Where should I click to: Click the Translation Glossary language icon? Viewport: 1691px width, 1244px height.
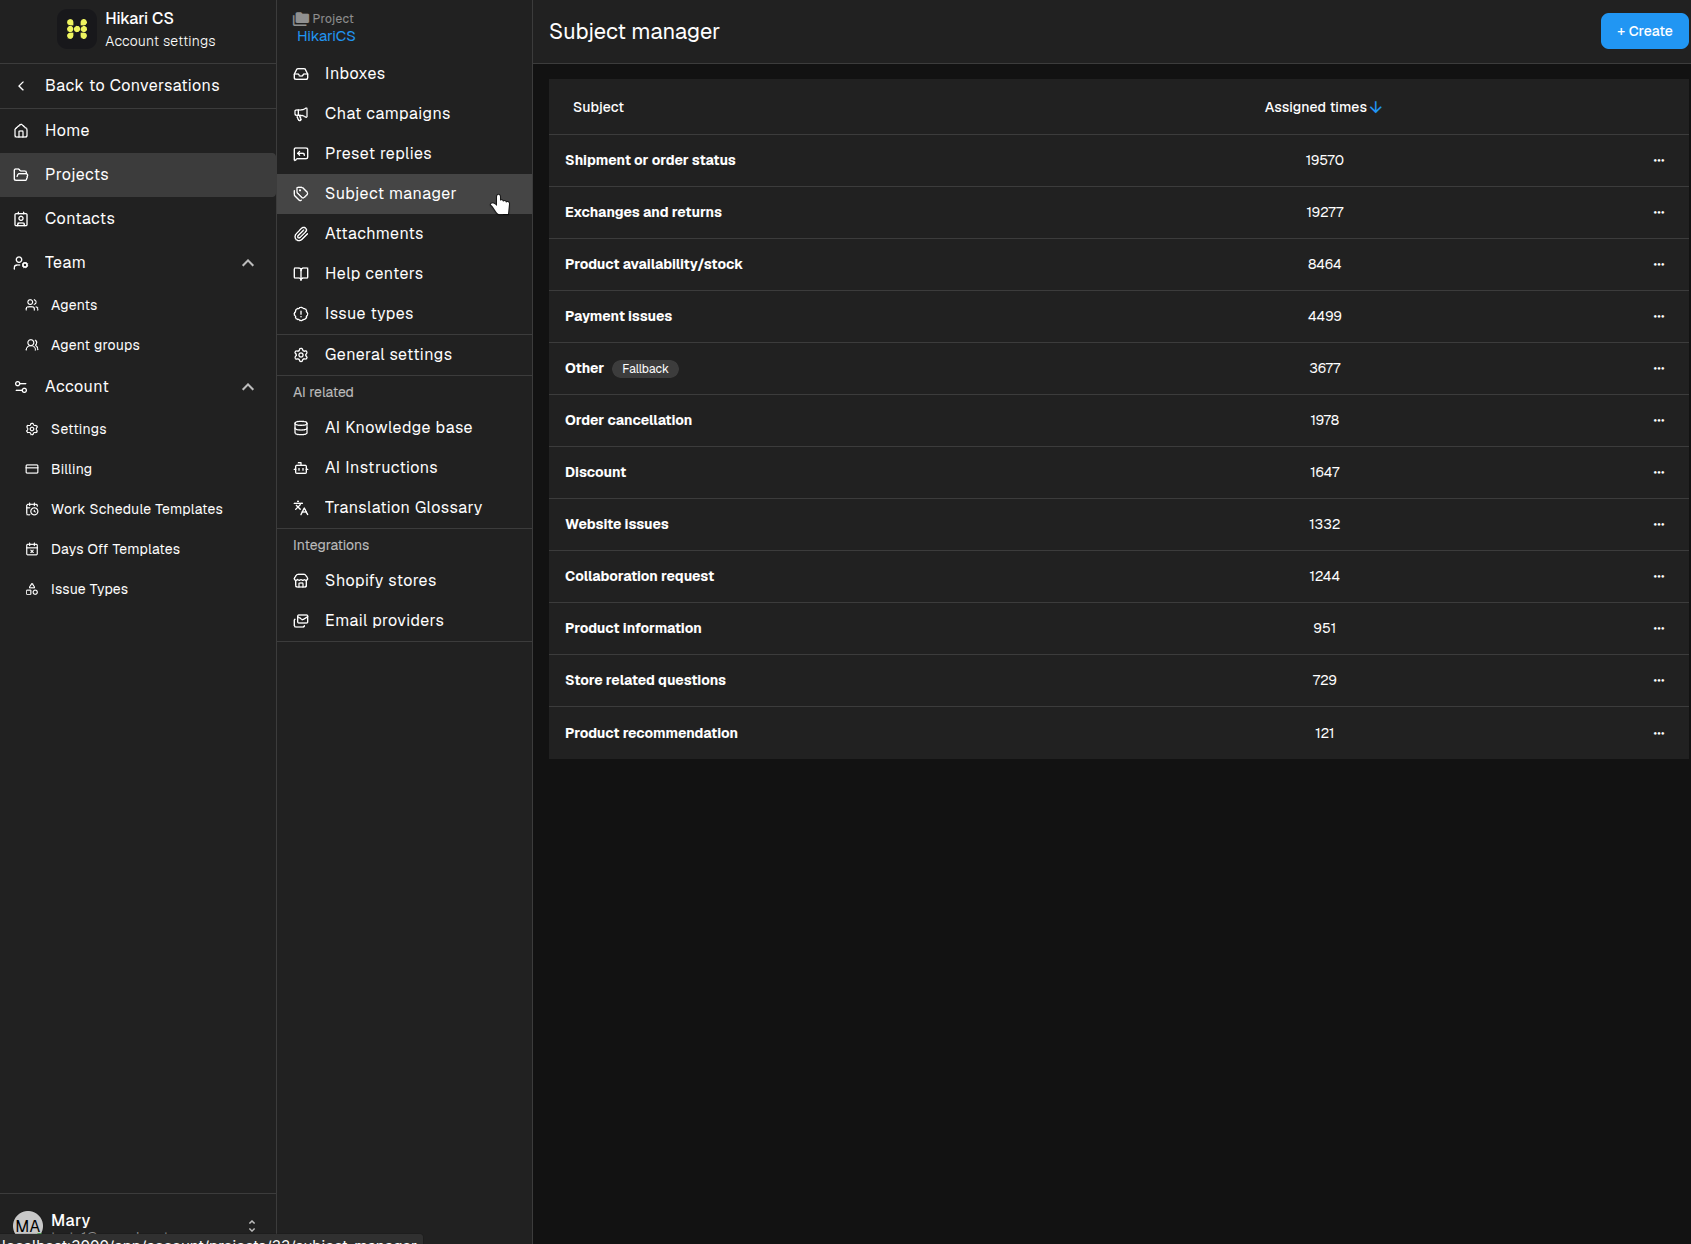[301, 508]
